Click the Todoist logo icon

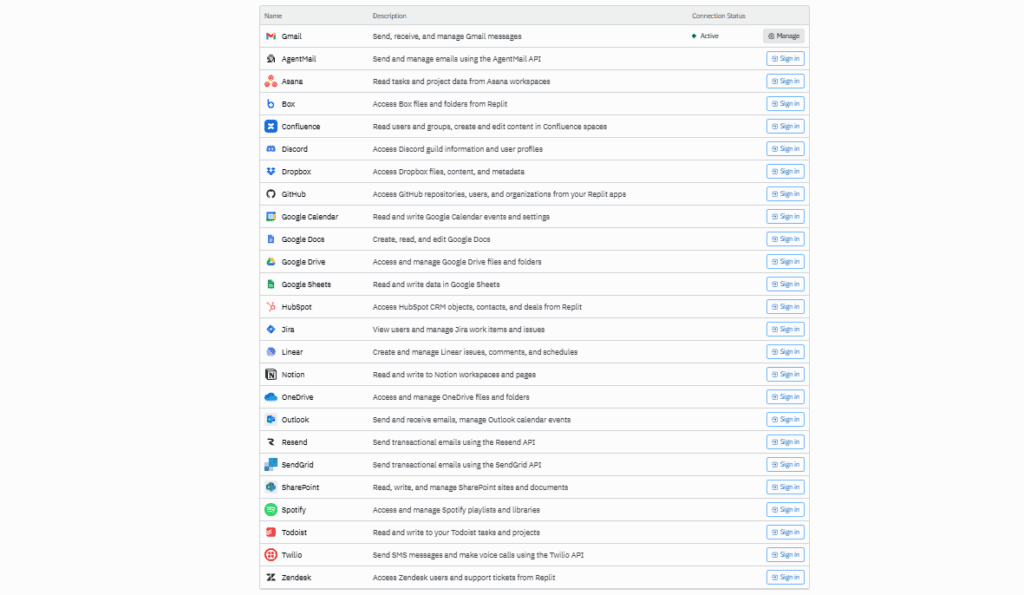coord(270,532)
